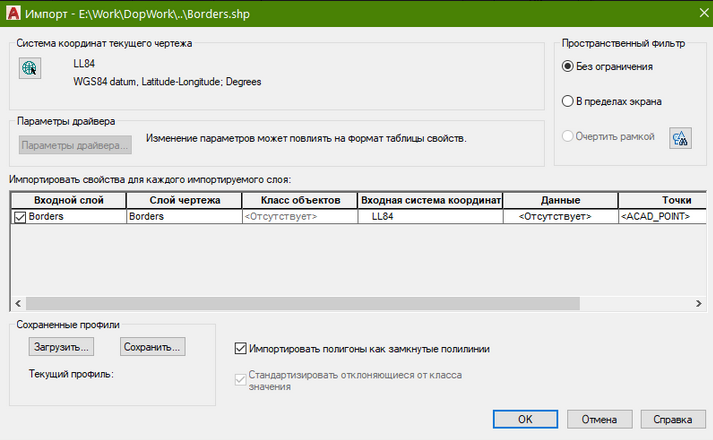This screenshot has width=713, height=440.
Task: Click the select window area icon
Action: pos(681,138)
